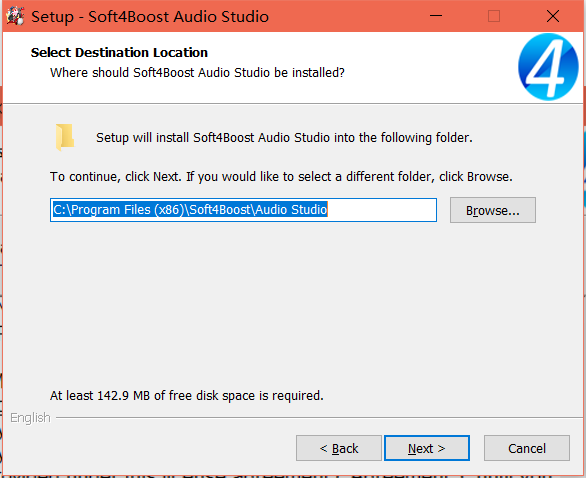Click the blue Soft4Boost '4' logo
The height and width of the screenshot is (478, 586).
548,67
